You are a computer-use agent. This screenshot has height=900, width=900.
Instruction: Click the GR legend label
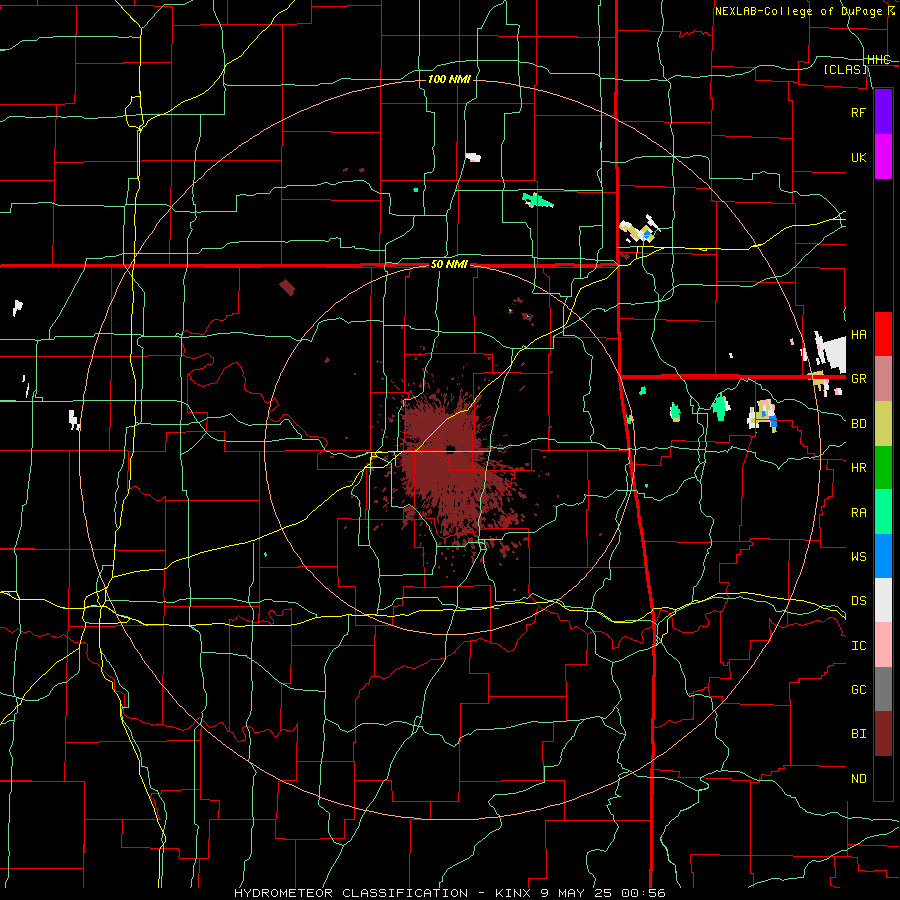(x=858, y=379)
